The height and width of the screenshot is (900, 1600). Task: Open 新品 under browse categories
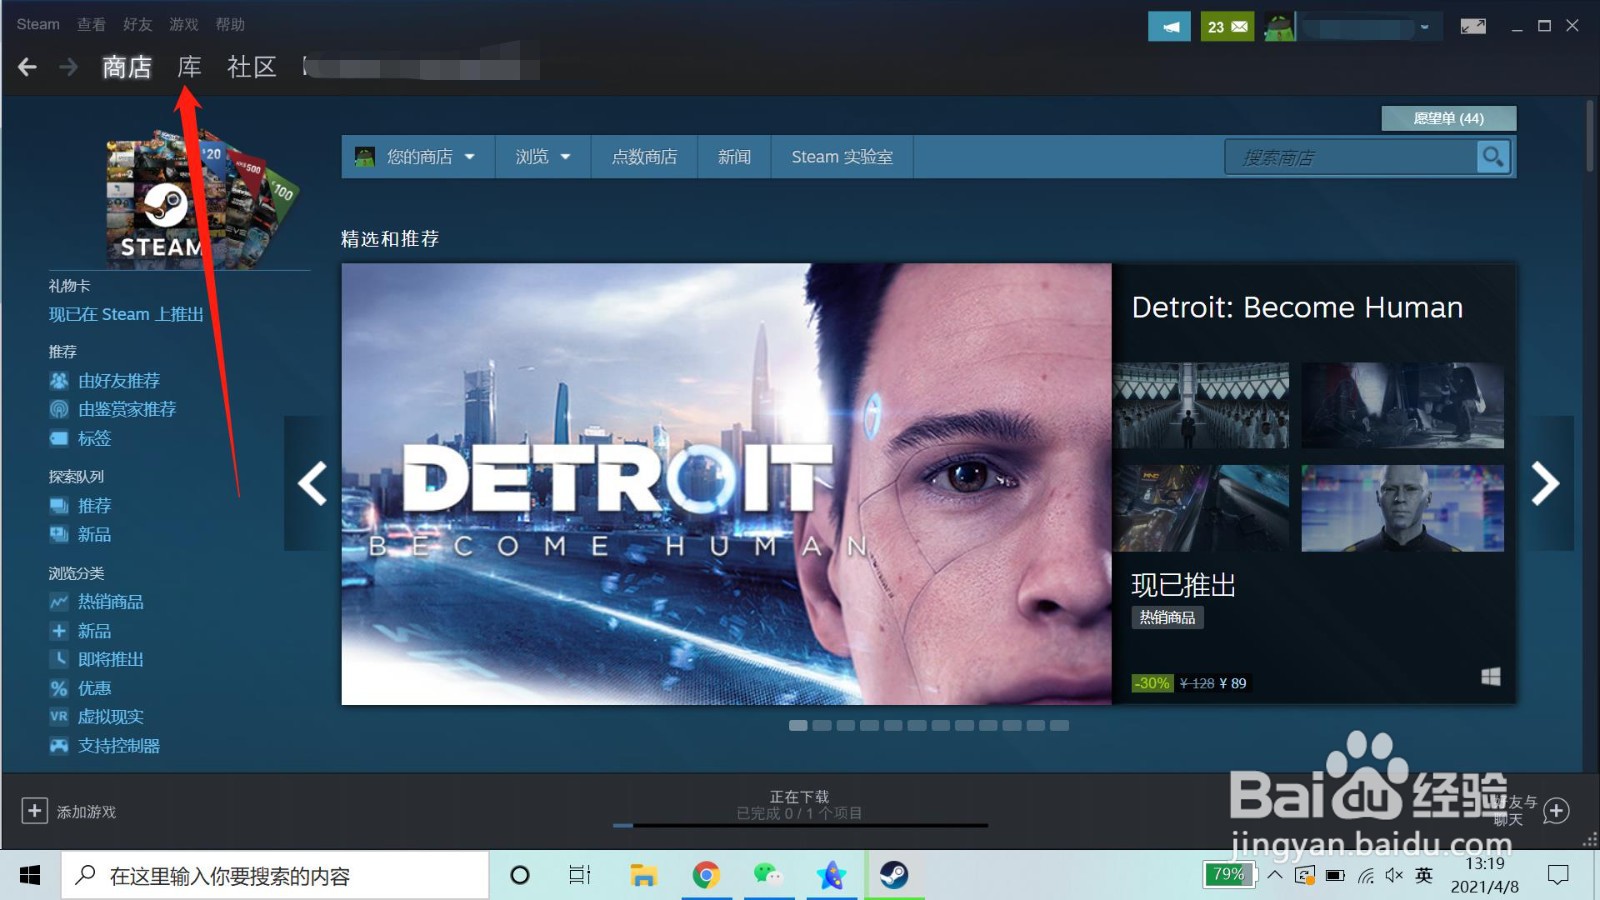tap(94, 631)
